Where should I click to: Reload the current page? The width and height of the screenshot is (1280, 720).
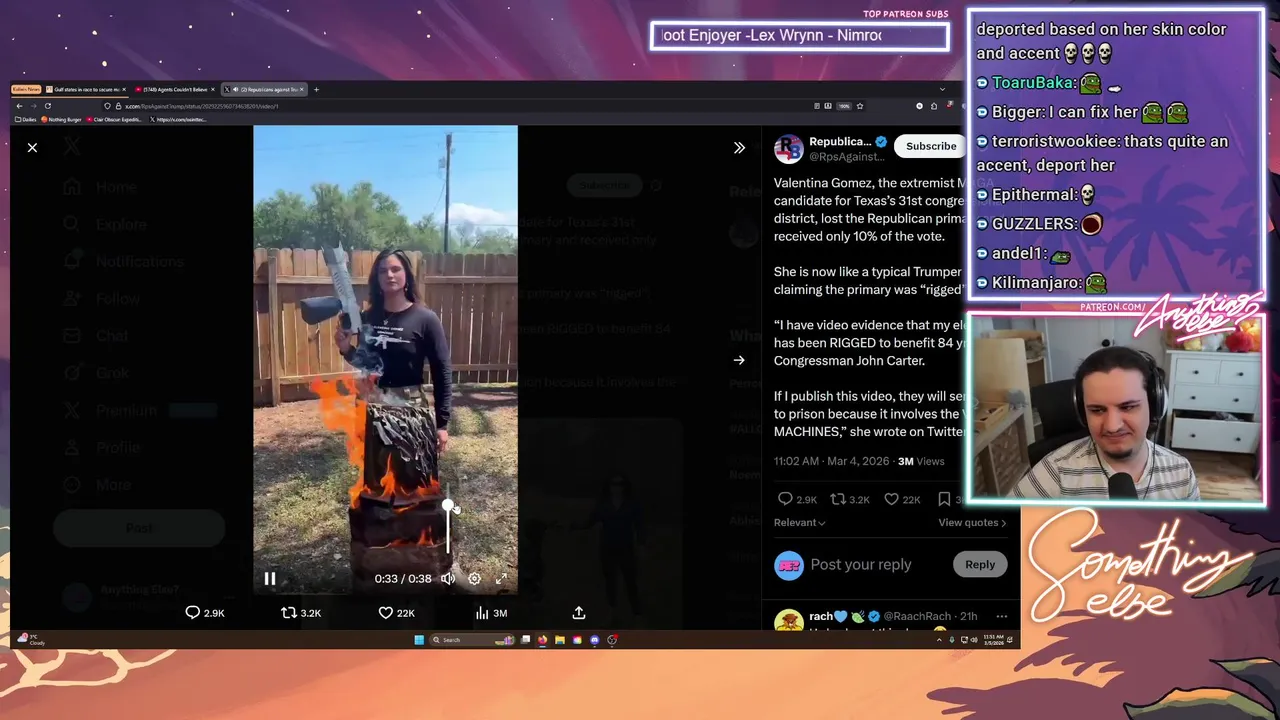[47, 106]
